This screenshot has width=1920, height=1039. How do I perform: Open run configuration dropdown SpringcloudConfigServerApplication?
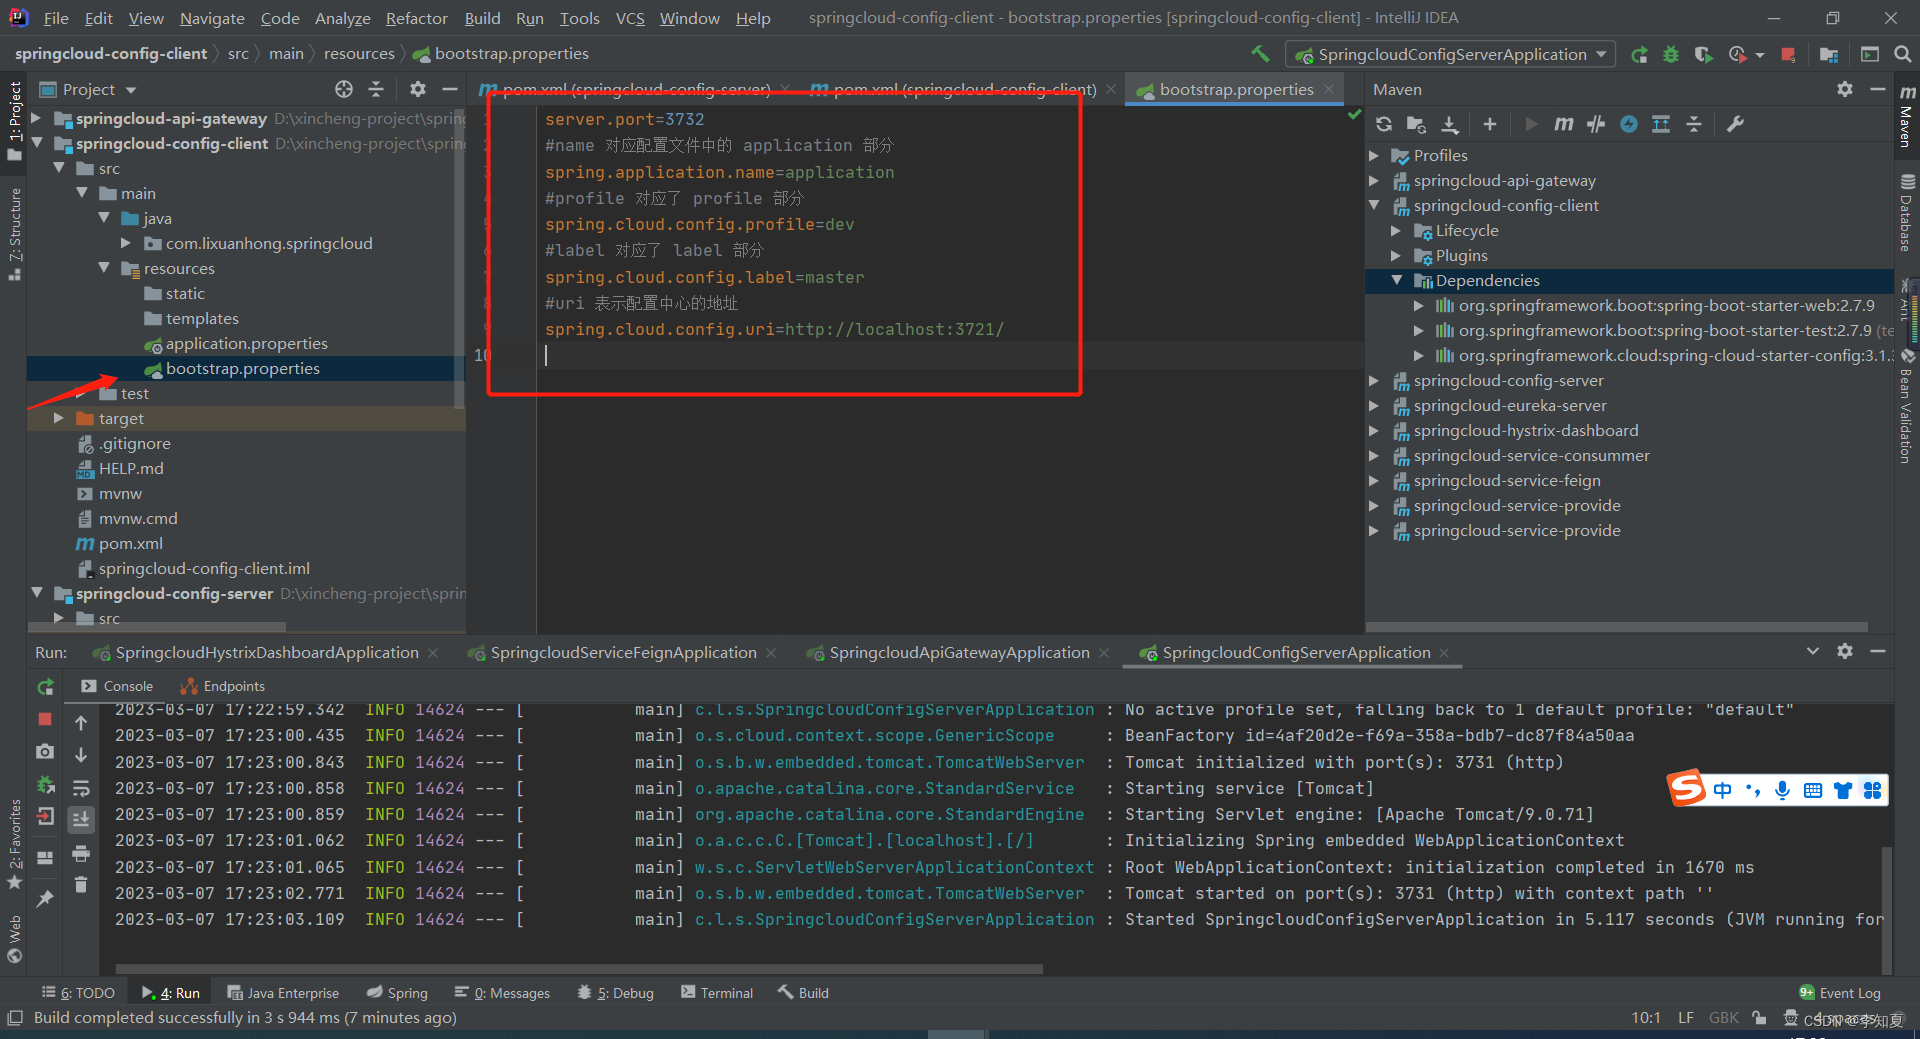tap(1451, 54)
